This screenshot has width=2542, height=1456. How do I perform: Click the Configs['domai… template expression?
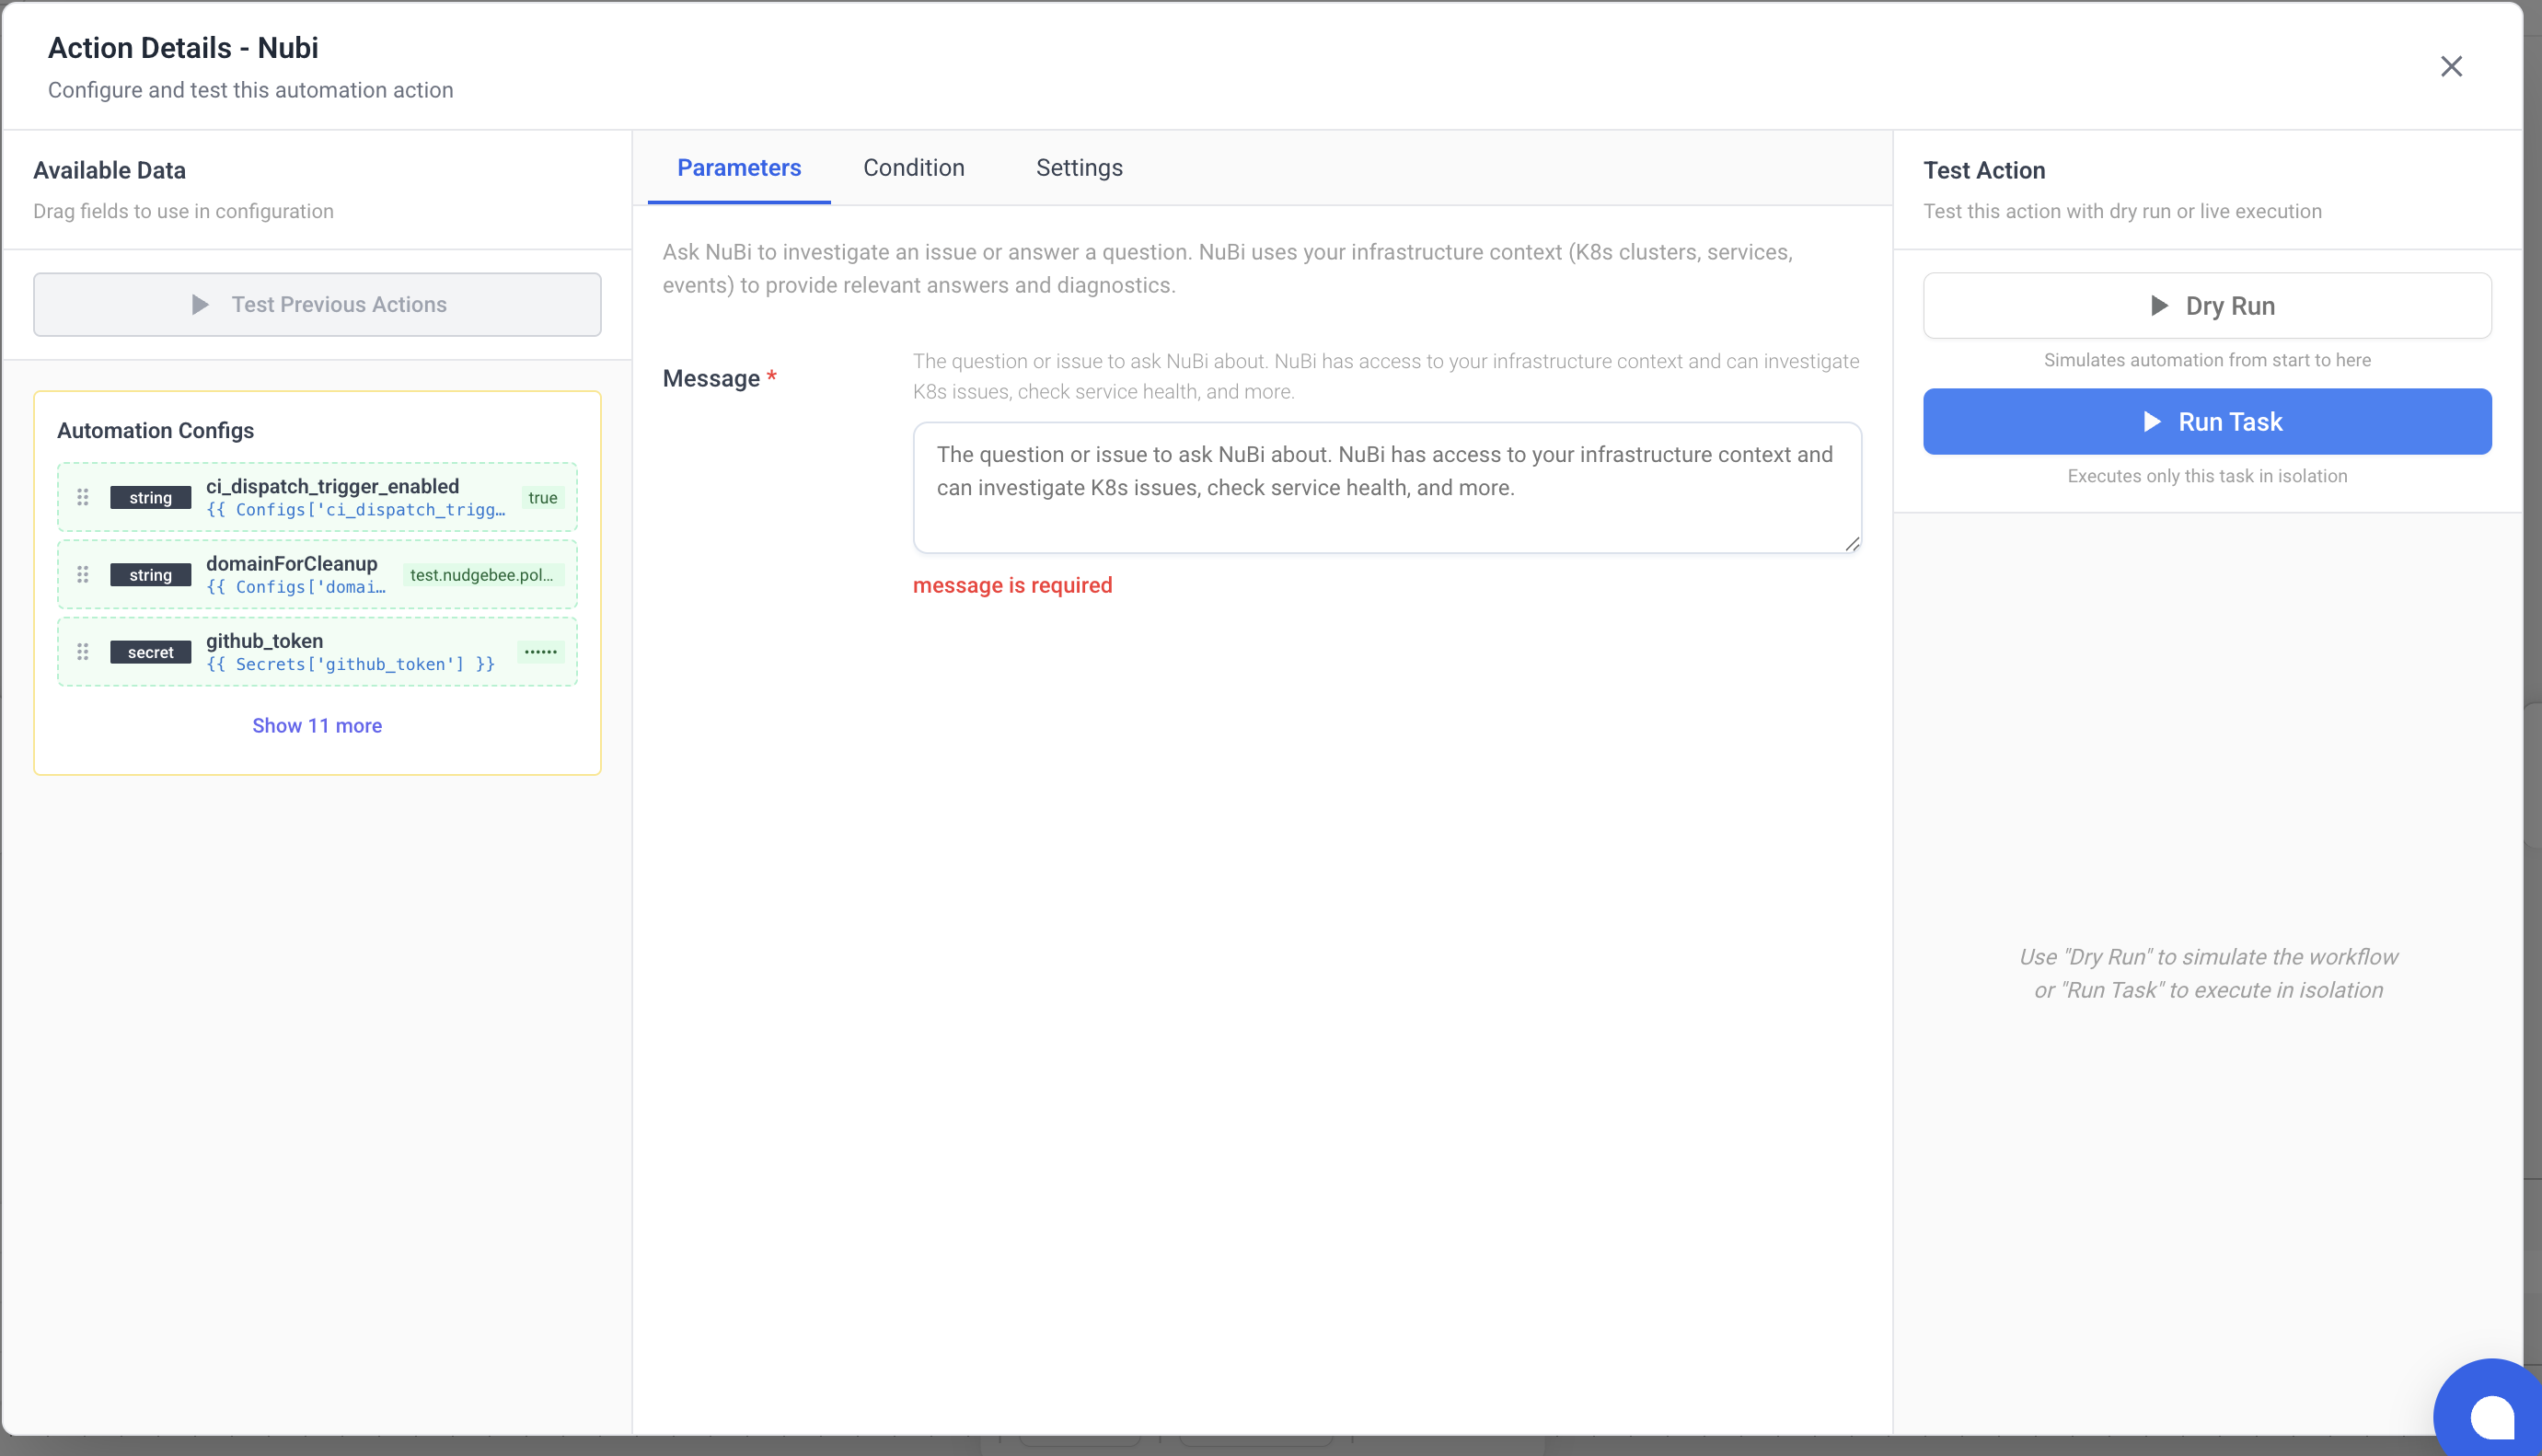[296, 587]
